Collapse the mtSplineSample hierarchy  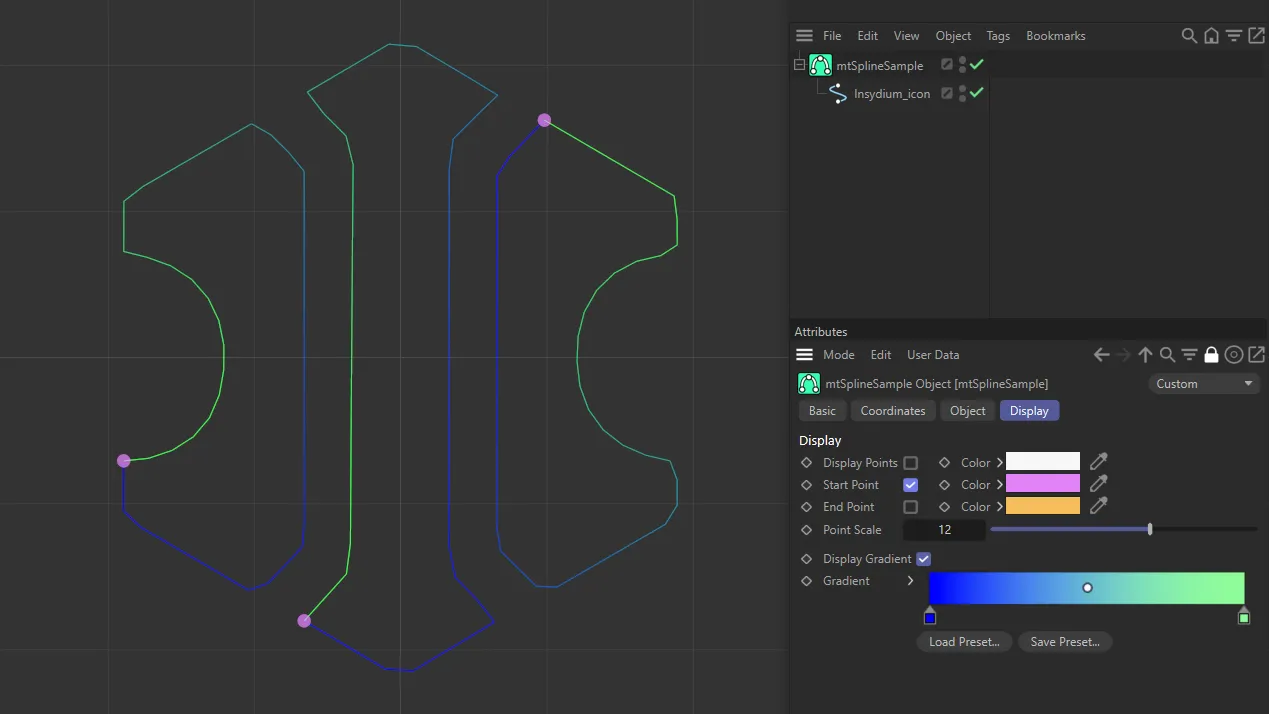click(797, 64)
